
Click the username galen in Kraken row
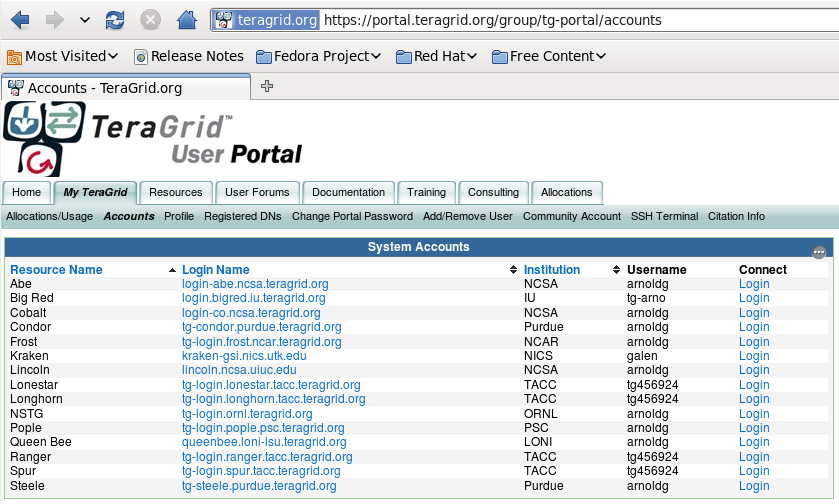(x=642, y=356)
